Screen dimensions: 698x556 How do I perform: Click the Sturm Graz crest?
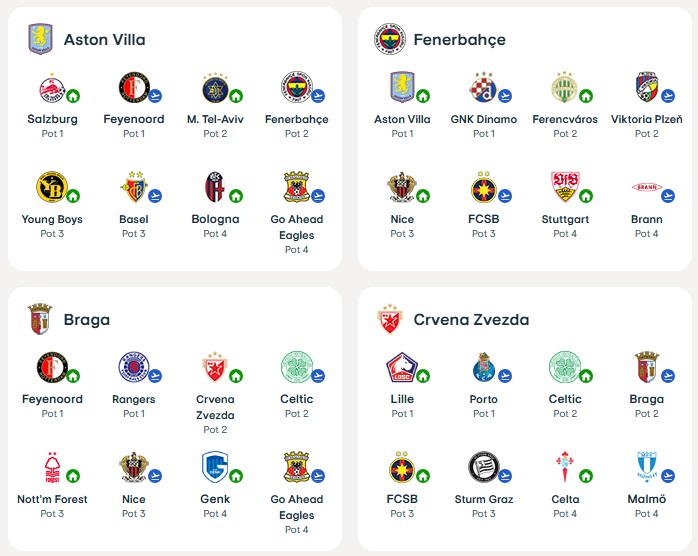tap(483, 468)
